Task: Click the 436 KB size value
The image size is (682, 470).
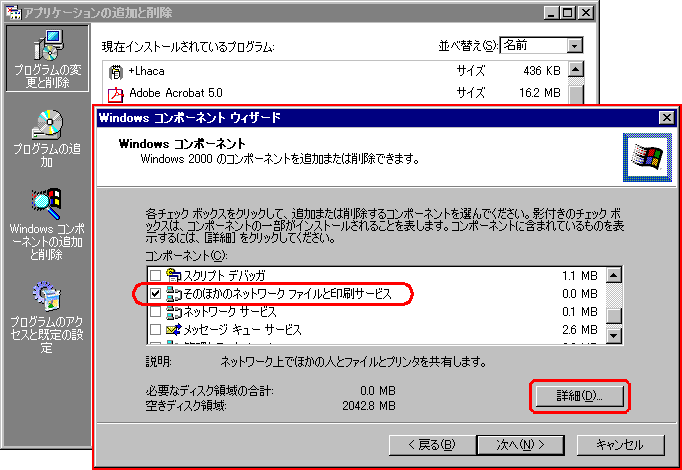Action: point(542,71)
